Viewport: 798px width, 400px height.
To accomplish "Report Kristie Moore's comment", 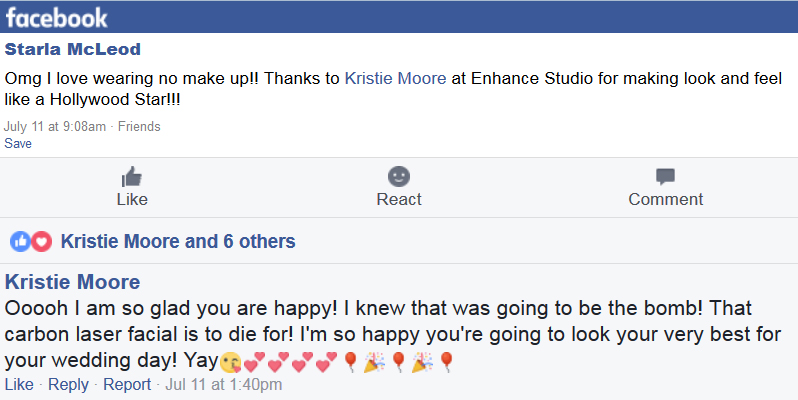I will click(127, 384).
